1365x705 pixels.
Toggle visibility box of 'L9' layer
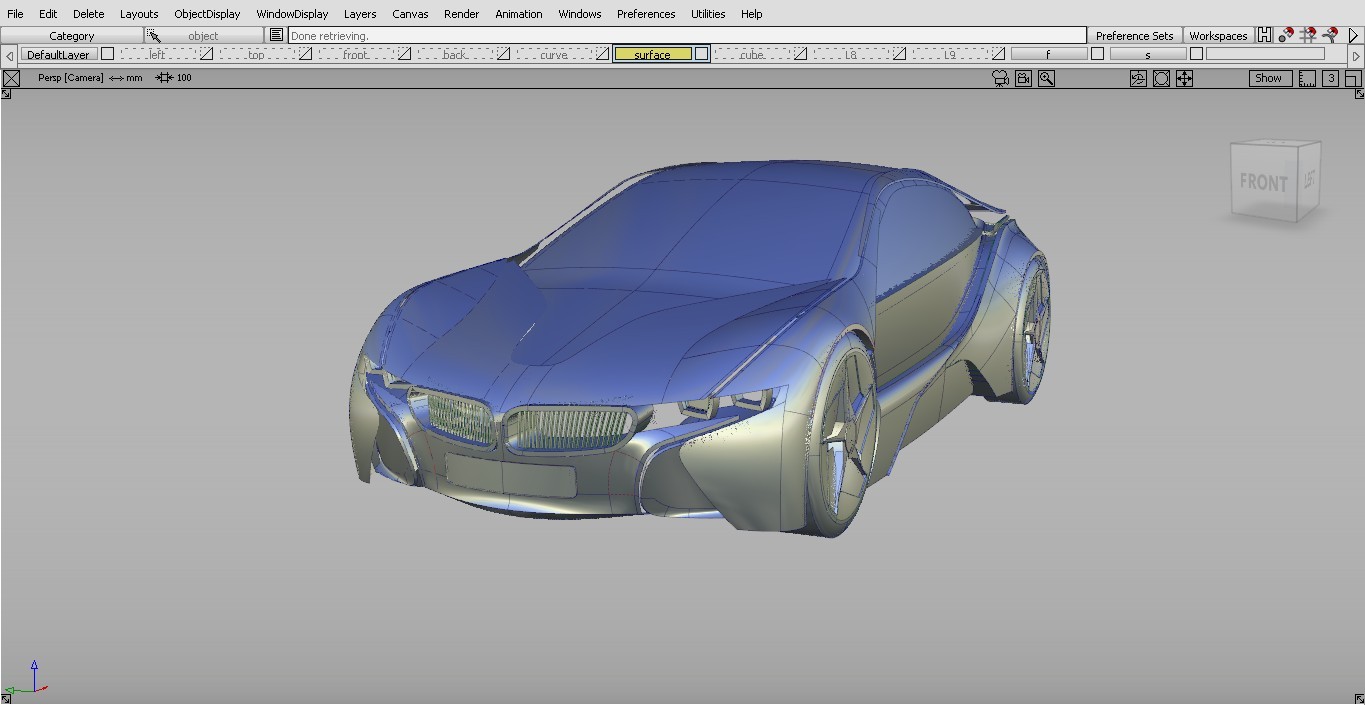tap(999, 54)
